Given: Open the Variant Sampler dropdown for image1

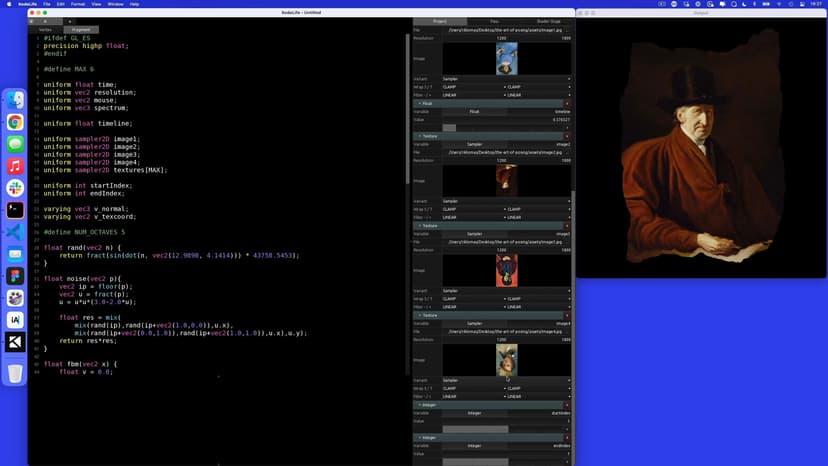Looking at the screenshot, I should tap(506, 79).
